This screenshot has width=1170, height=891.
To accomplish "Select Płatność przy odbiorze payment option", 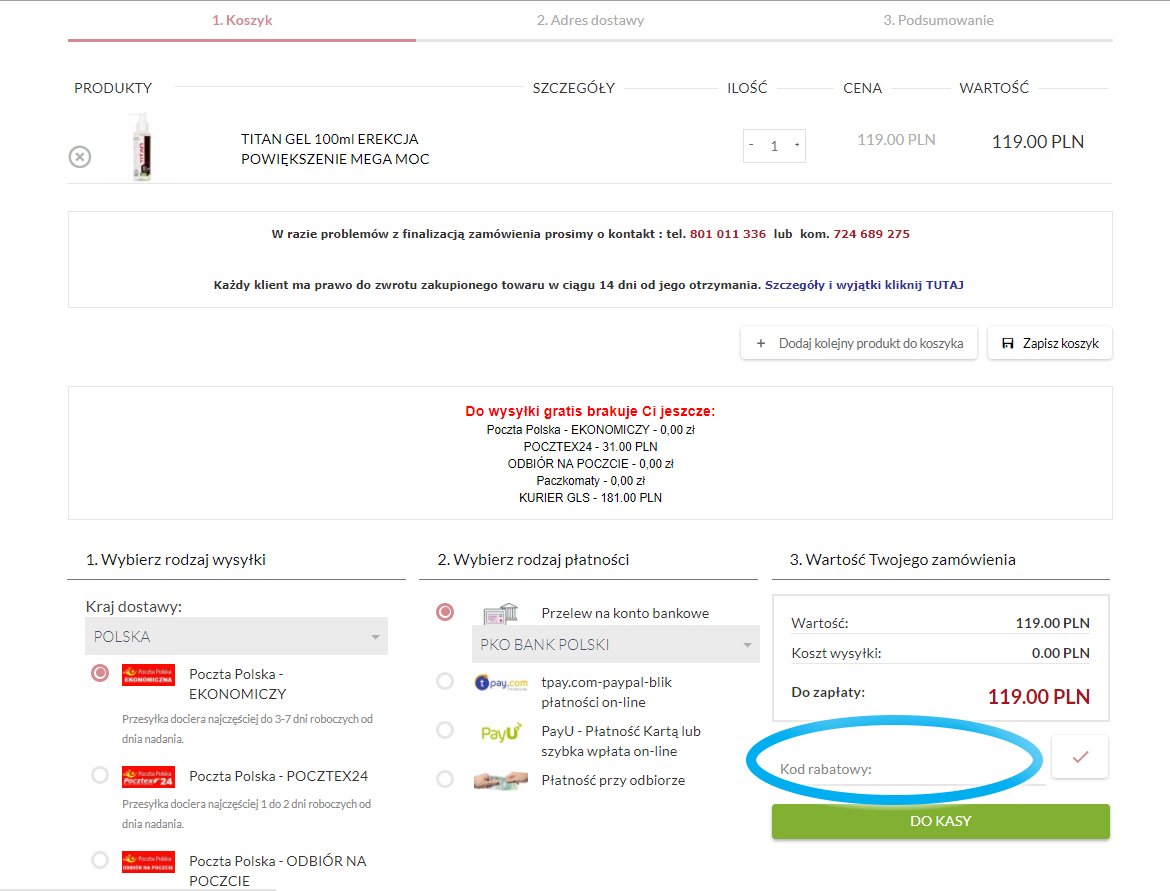I will point(445,779).
